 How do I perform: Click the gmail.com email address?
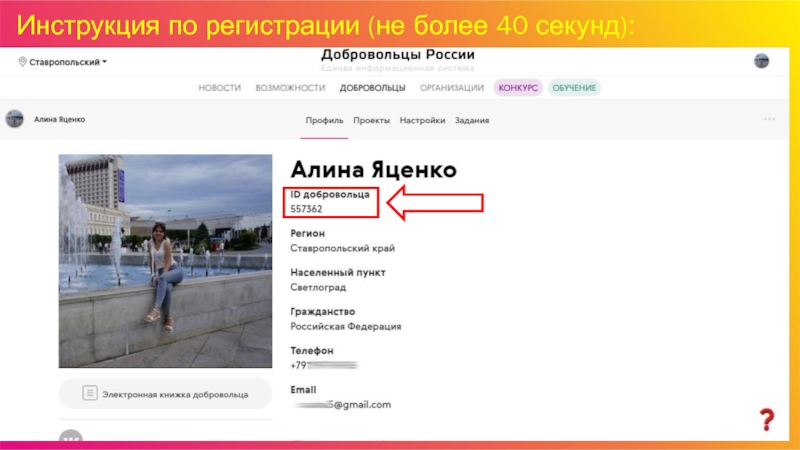coord(342,405)
